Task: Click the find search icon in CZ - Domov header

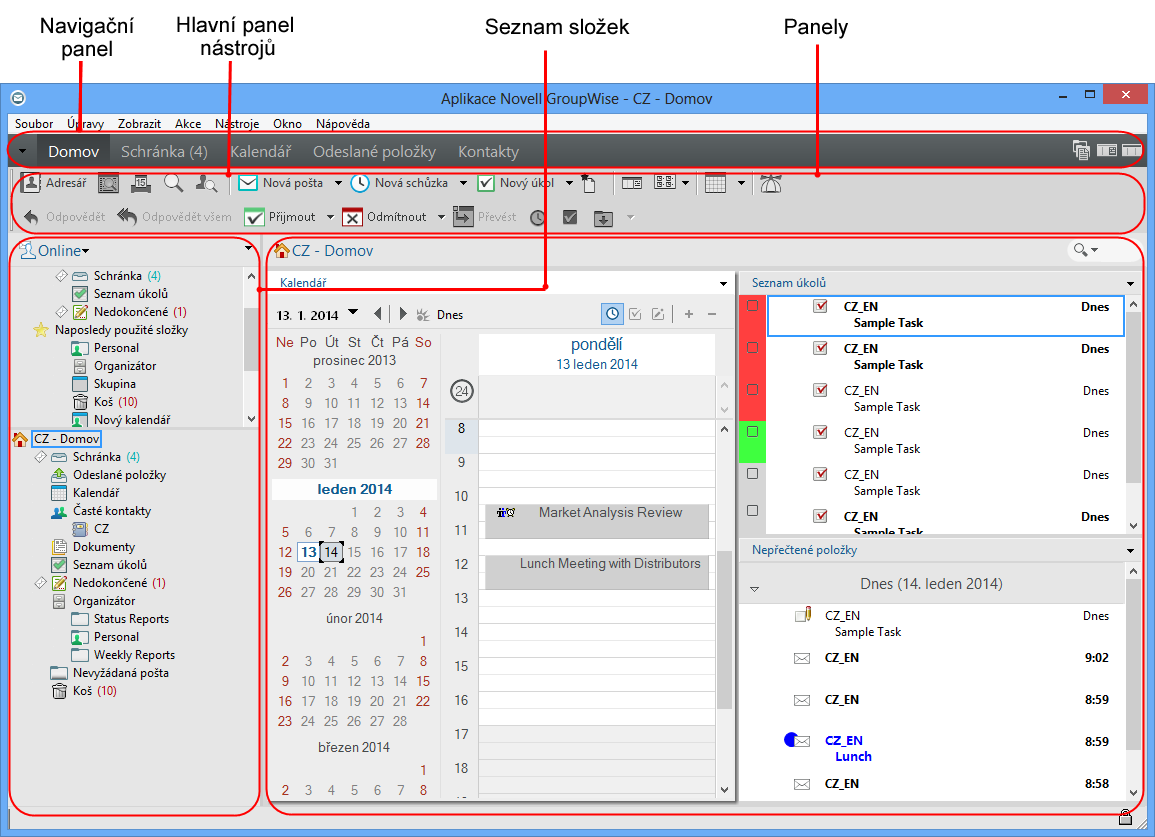Action: coord(1081,250)
